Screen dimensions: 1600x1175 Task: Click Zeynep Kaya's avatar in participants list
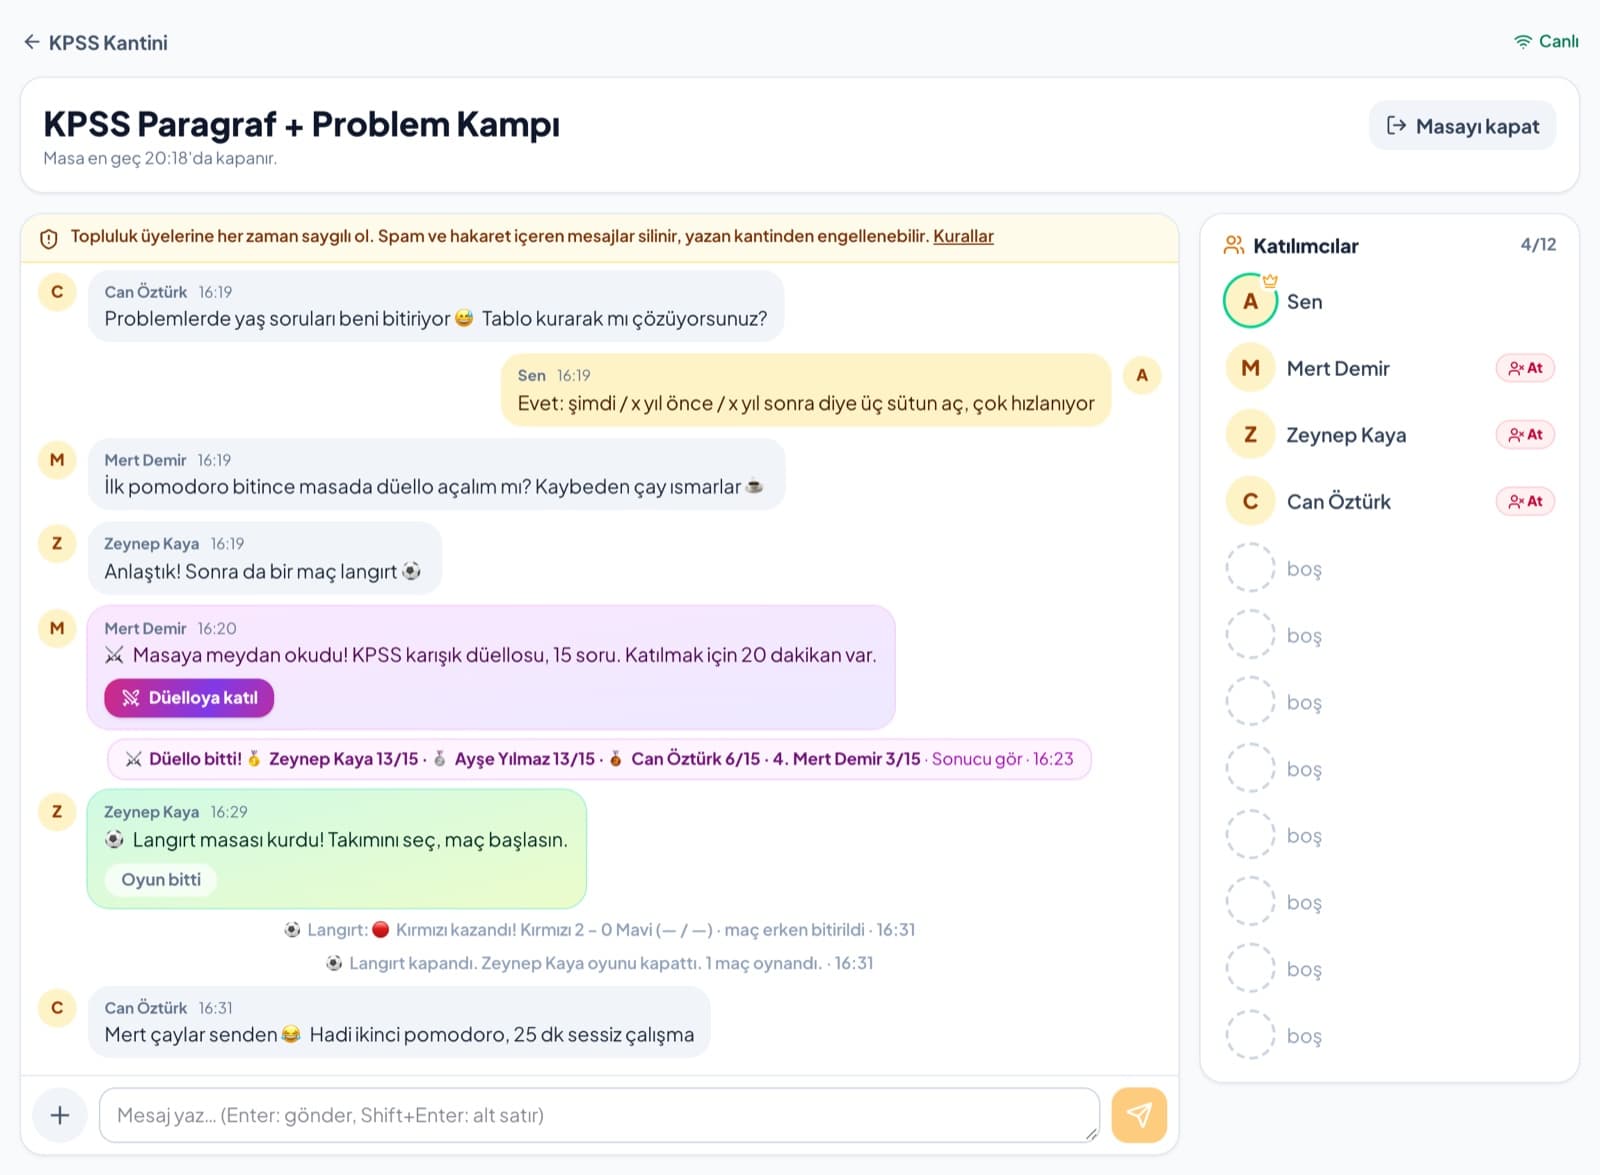(1250, 435)
